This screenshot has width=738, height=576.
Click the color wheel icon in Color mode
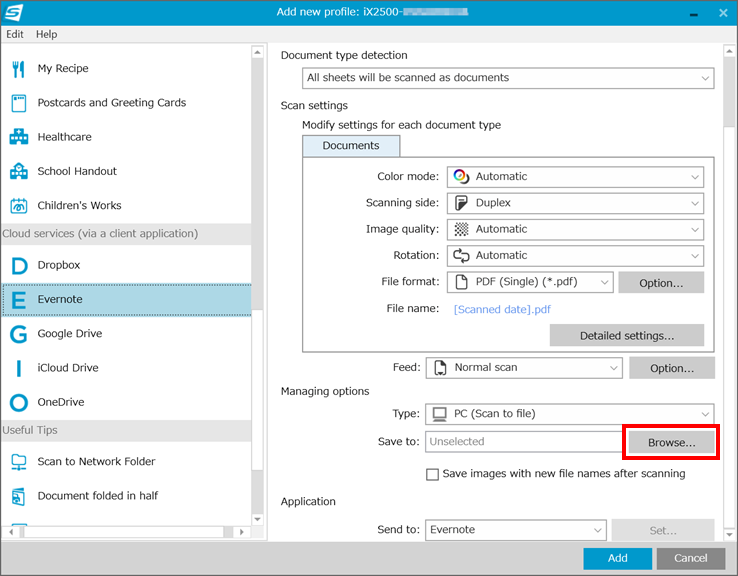pos(461,176)
